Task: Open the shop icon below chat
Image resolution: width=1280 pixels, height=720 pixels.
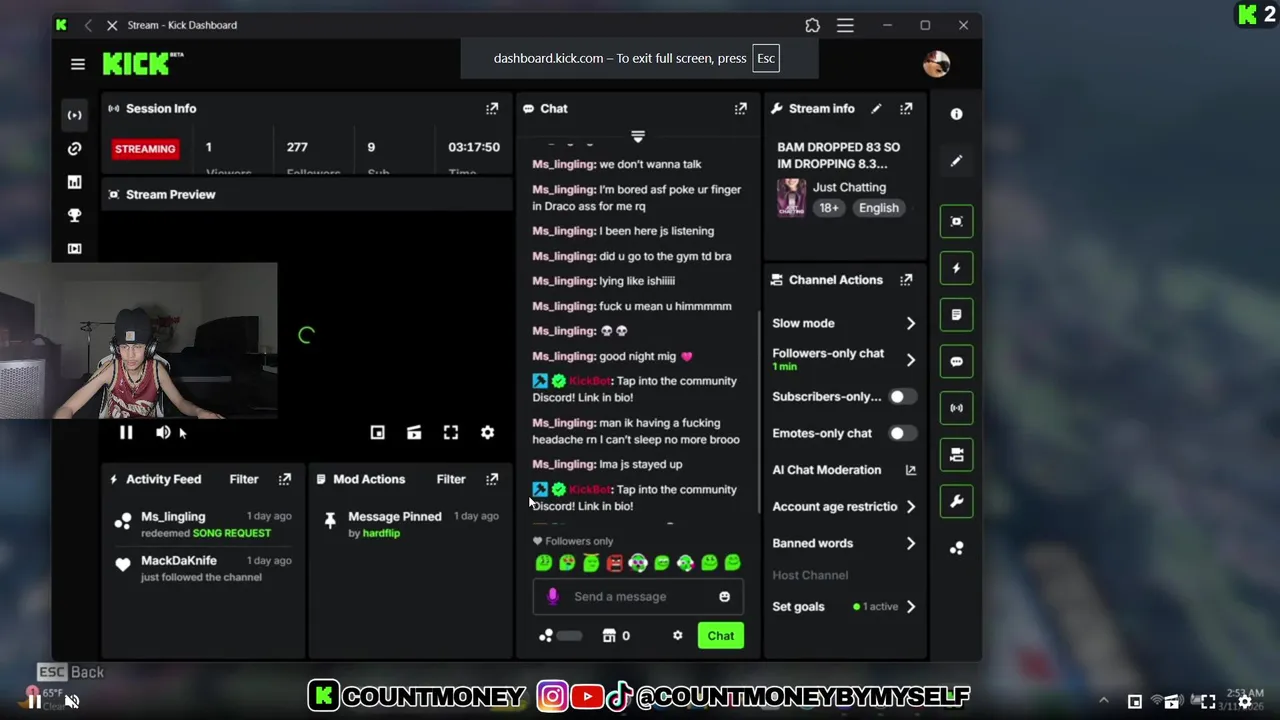Action: point(609,635)
